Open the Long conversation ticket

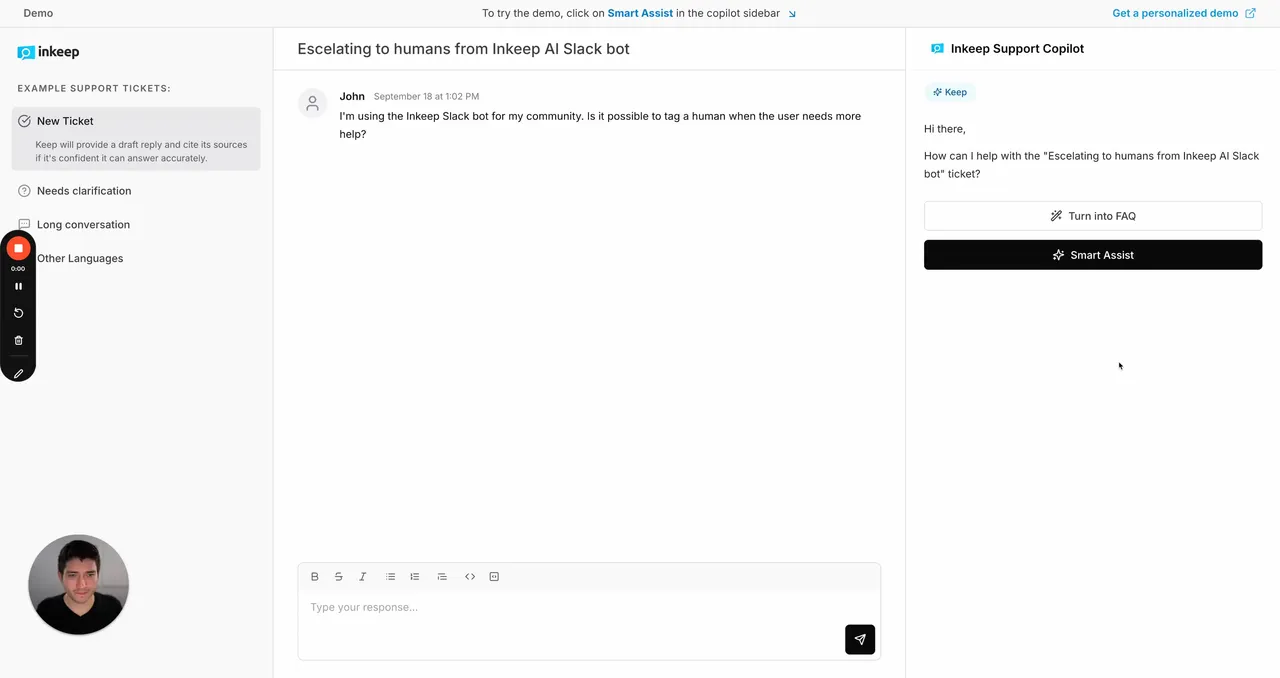83,225
